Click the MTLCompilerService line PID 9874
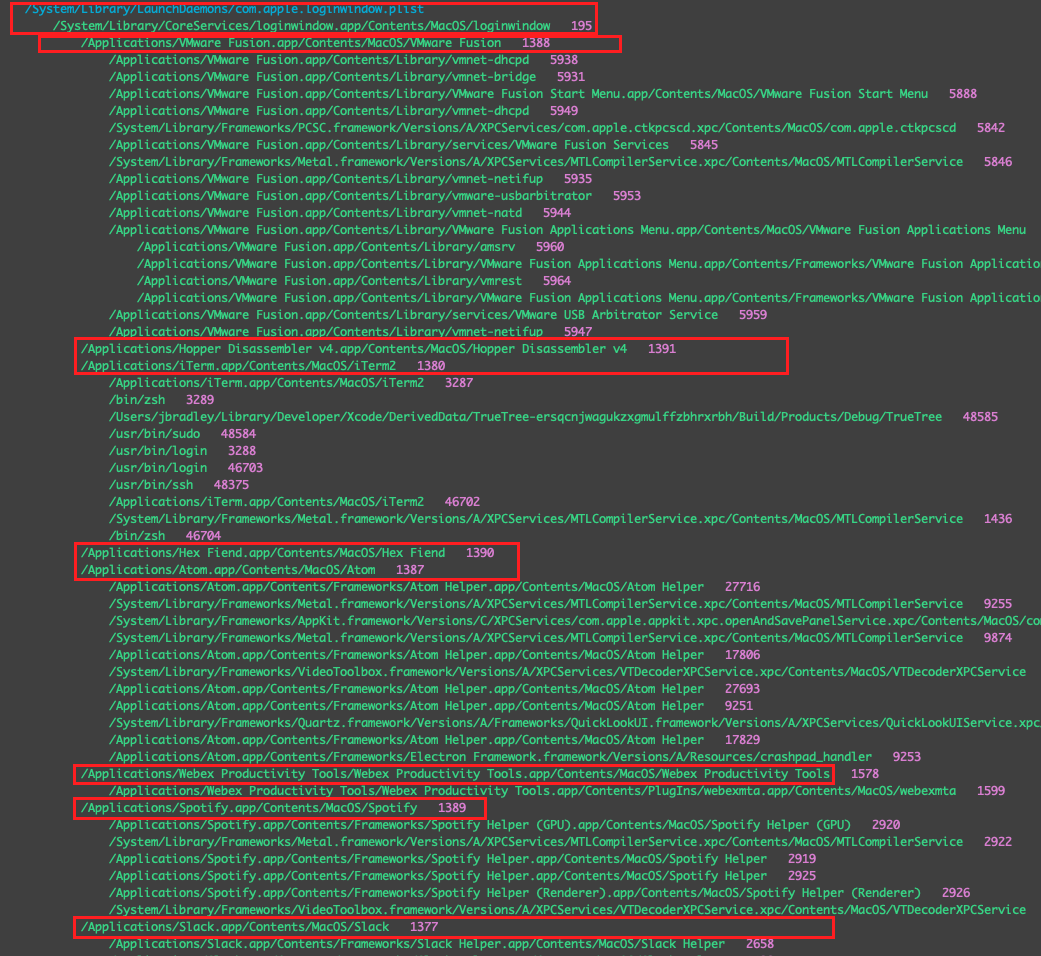 click(560, 638)
